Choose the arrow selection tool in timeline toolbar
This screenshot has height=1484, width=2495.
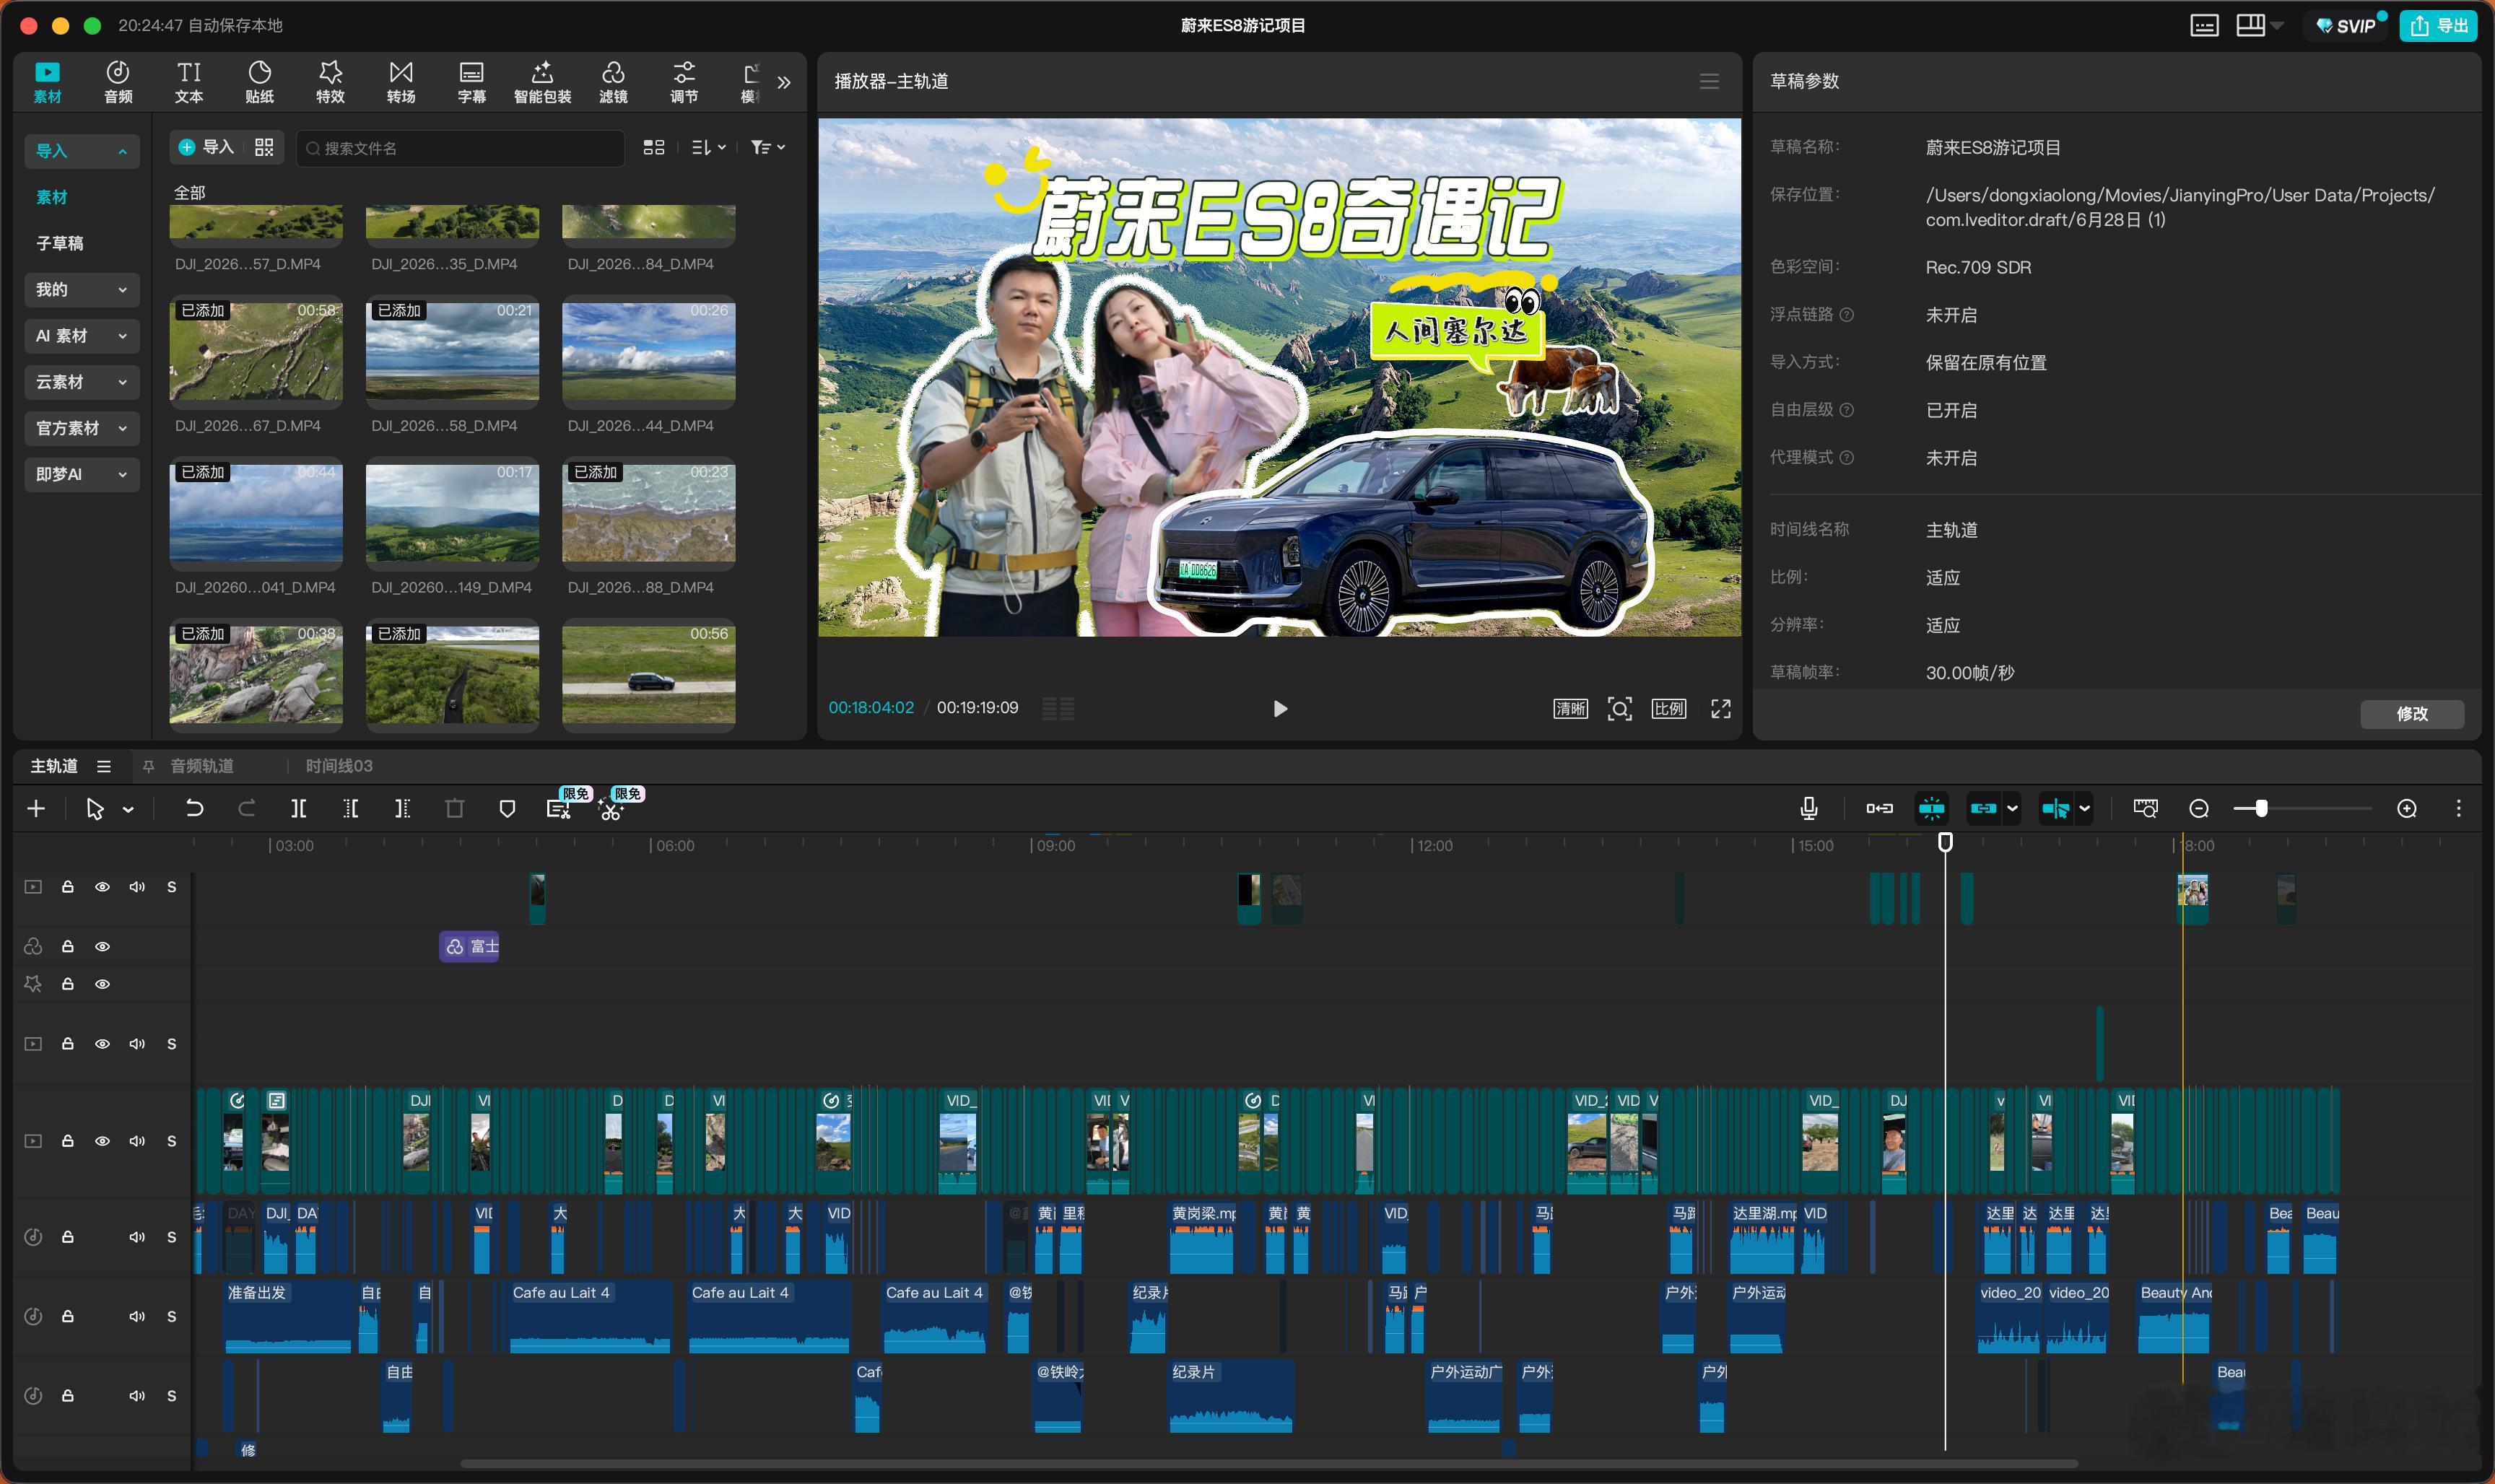(x=95, y=808)
